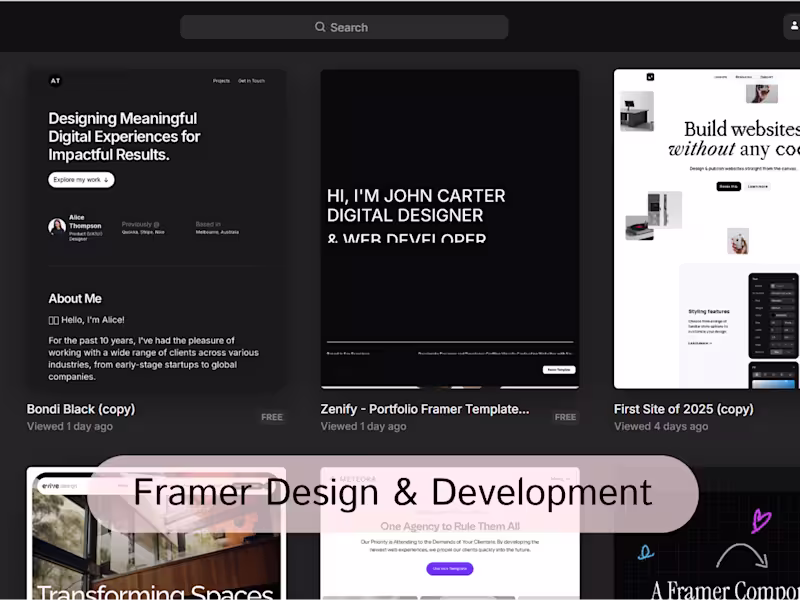
Task: Click the AT logo in Bondi Black preview
Action: (x=55, y=81)
